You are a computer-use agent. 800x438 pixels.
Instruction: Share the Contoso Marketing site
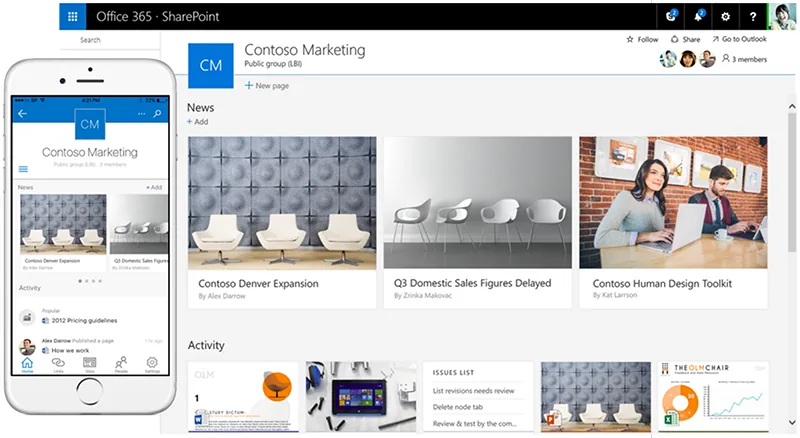tap(685, 39)
